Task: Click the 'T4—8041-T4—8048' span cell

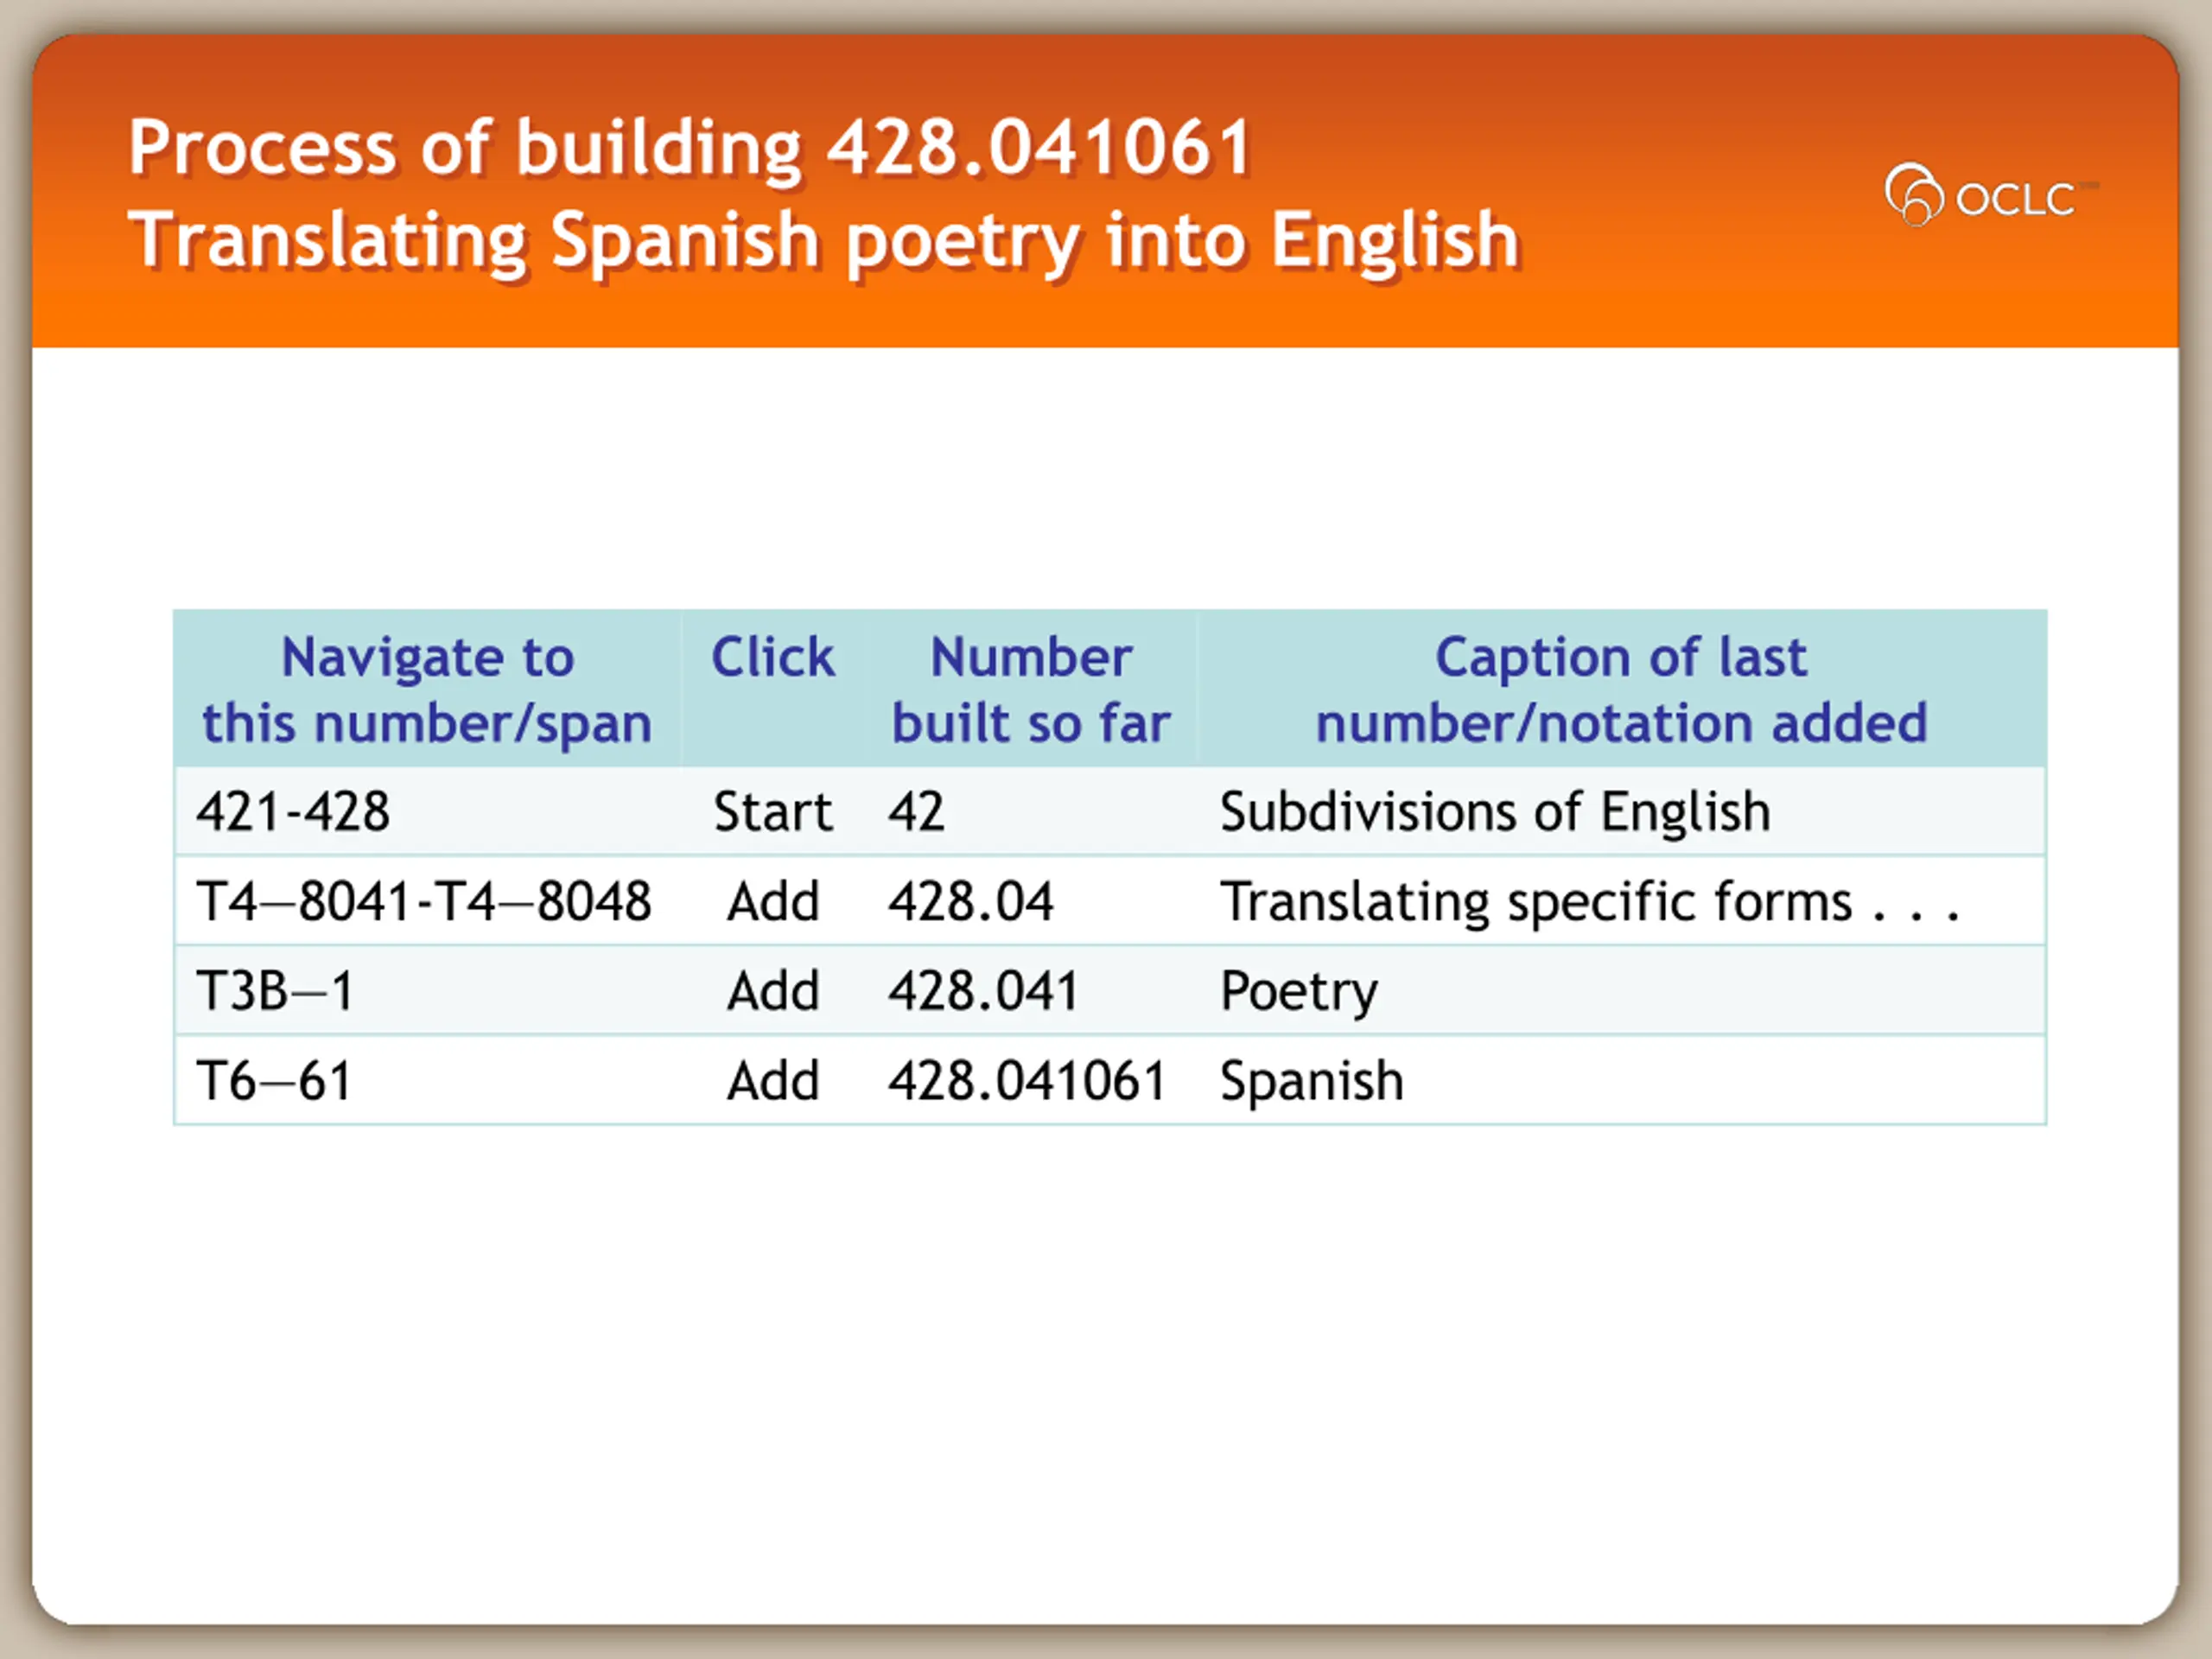Action: (x=424, y=902)
